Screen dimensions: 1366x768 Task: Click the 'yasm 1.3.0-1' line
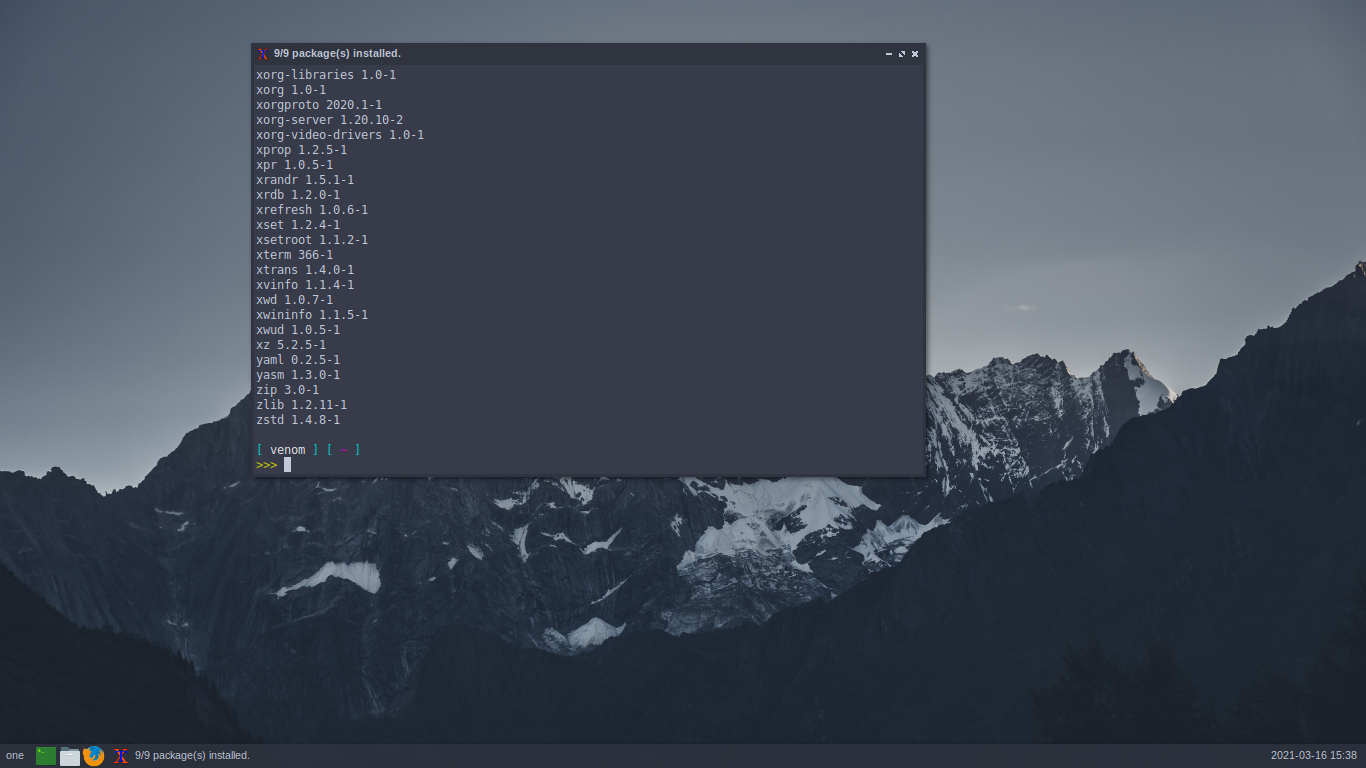pyautogui.click(x=298, y=375)
